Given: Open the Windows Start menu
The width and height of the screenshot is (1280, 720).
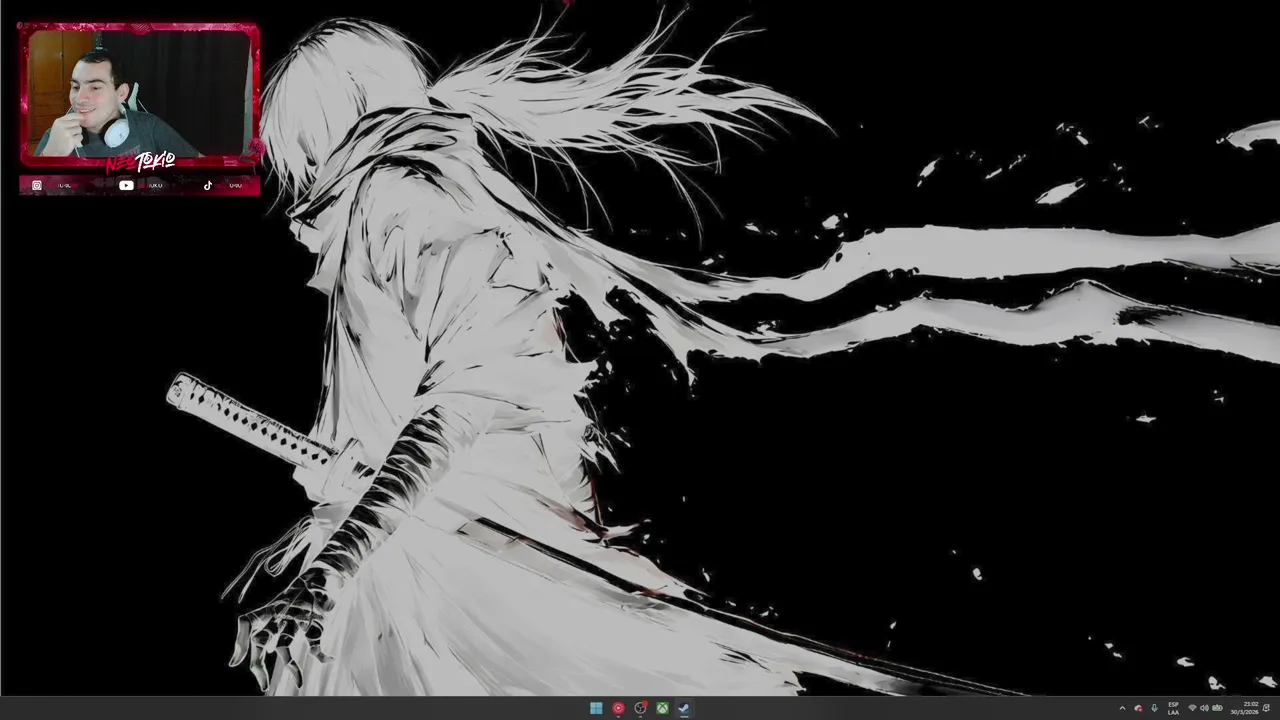Looking at the screenshot, I should tap(596, 708).
